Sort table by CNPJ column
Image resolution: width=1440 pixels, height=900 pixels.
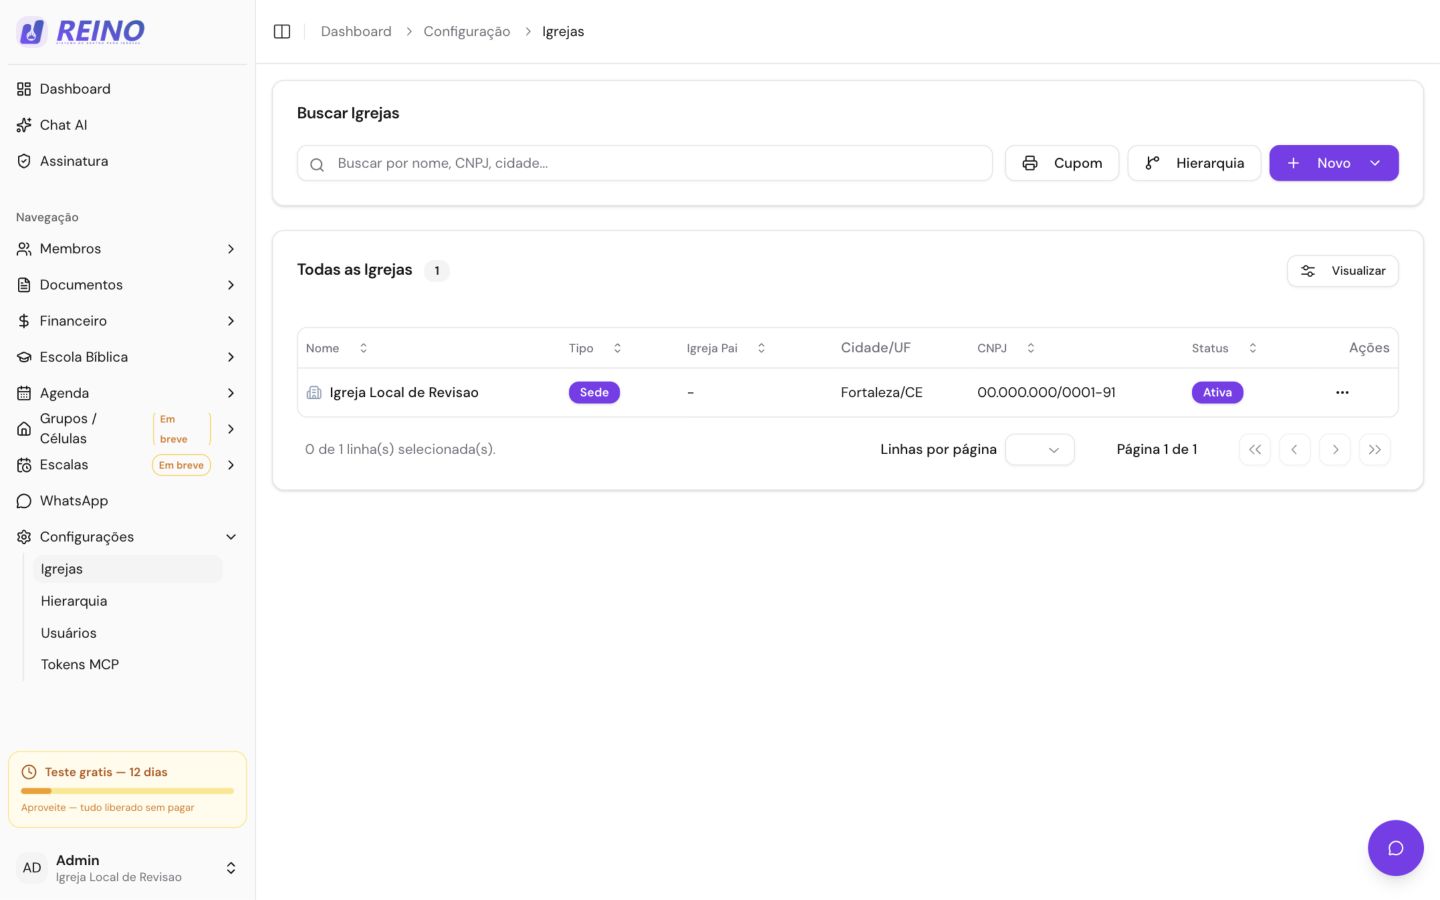[1006, 348]
